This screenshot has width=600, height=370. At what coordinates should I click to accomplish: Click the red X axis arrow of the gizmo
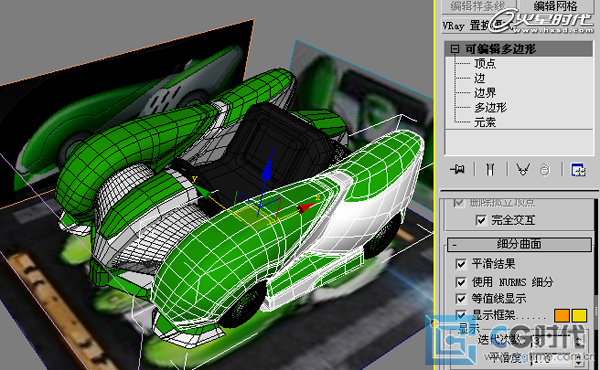306,207
